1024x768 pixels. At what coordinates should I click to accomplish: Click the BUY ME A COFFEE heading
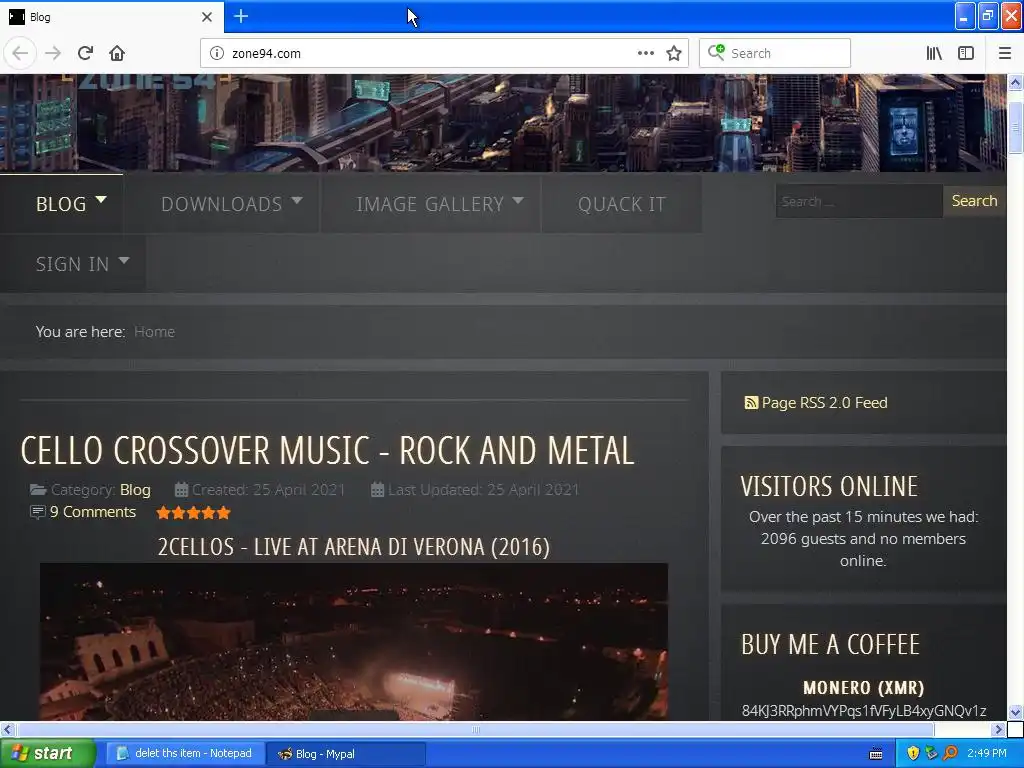[830, 645]
